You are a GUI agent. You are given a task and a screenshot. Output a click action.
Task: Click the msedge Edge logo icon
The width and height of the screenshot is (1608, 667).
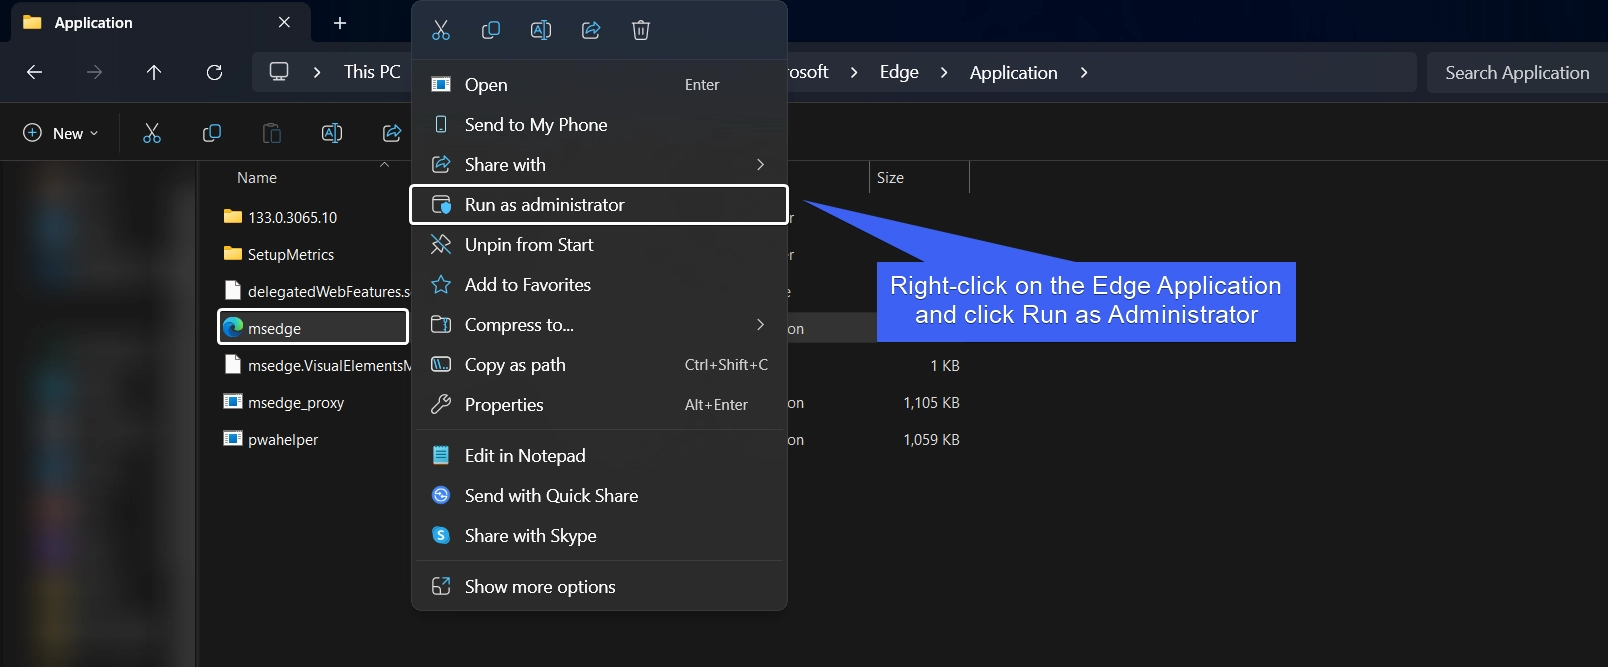pos(233,327)
